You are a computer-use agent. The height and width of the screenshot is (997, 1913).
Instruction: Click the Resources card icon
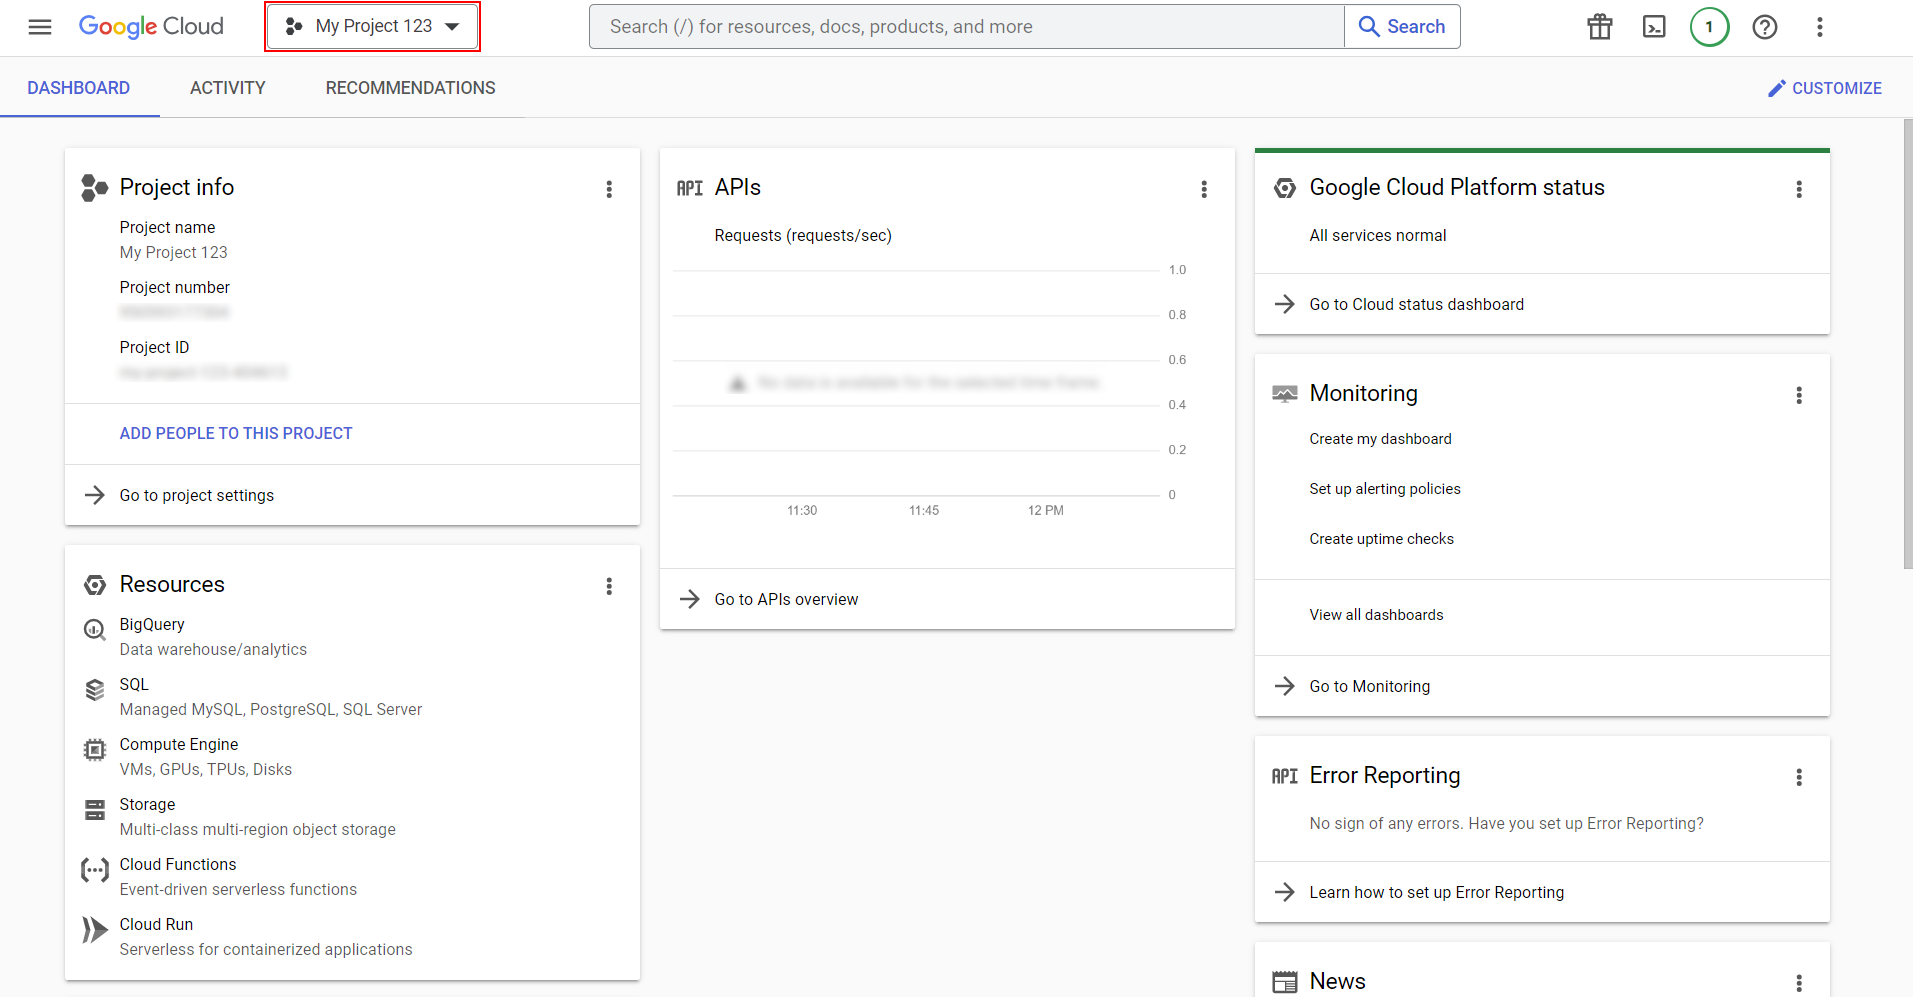click(95, 585)
